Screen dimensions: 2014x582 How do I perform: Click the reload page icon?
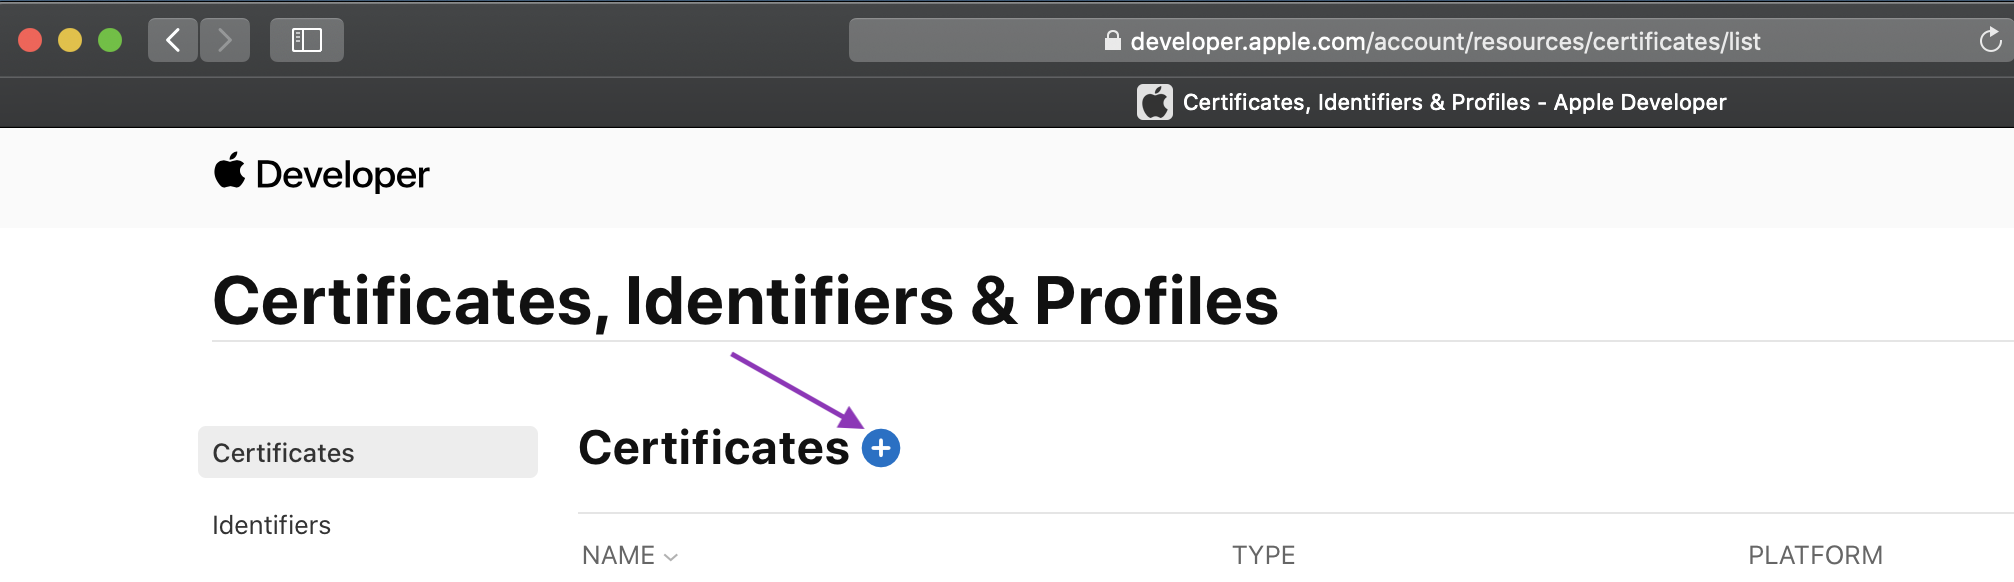coord(1988,41)
